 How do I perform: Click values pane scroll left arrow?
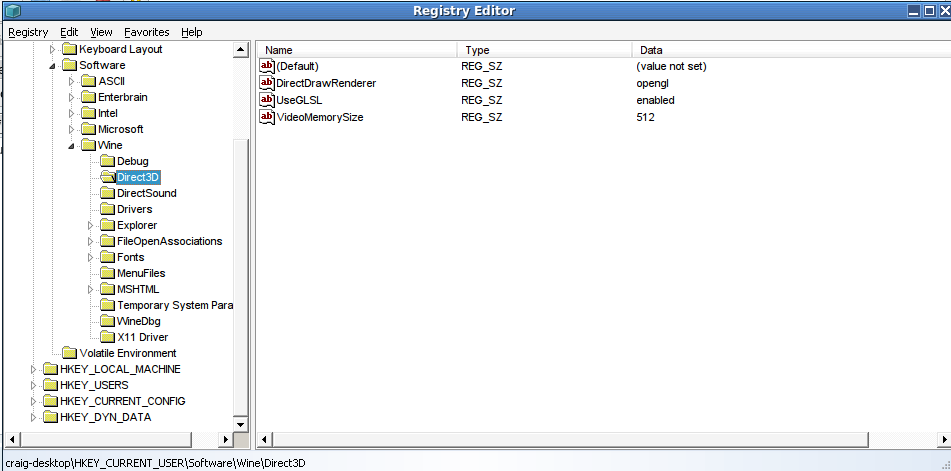265,439
